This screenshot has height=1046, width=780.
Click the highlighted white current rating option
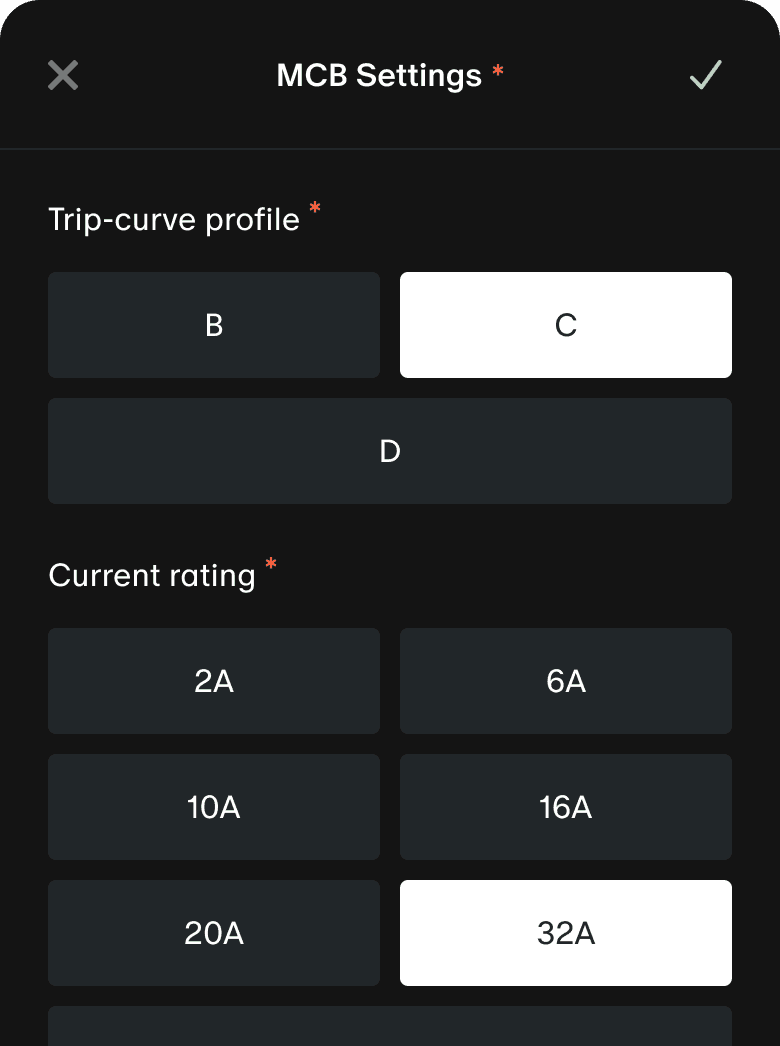pyautogui.click(x=566, y=933)
